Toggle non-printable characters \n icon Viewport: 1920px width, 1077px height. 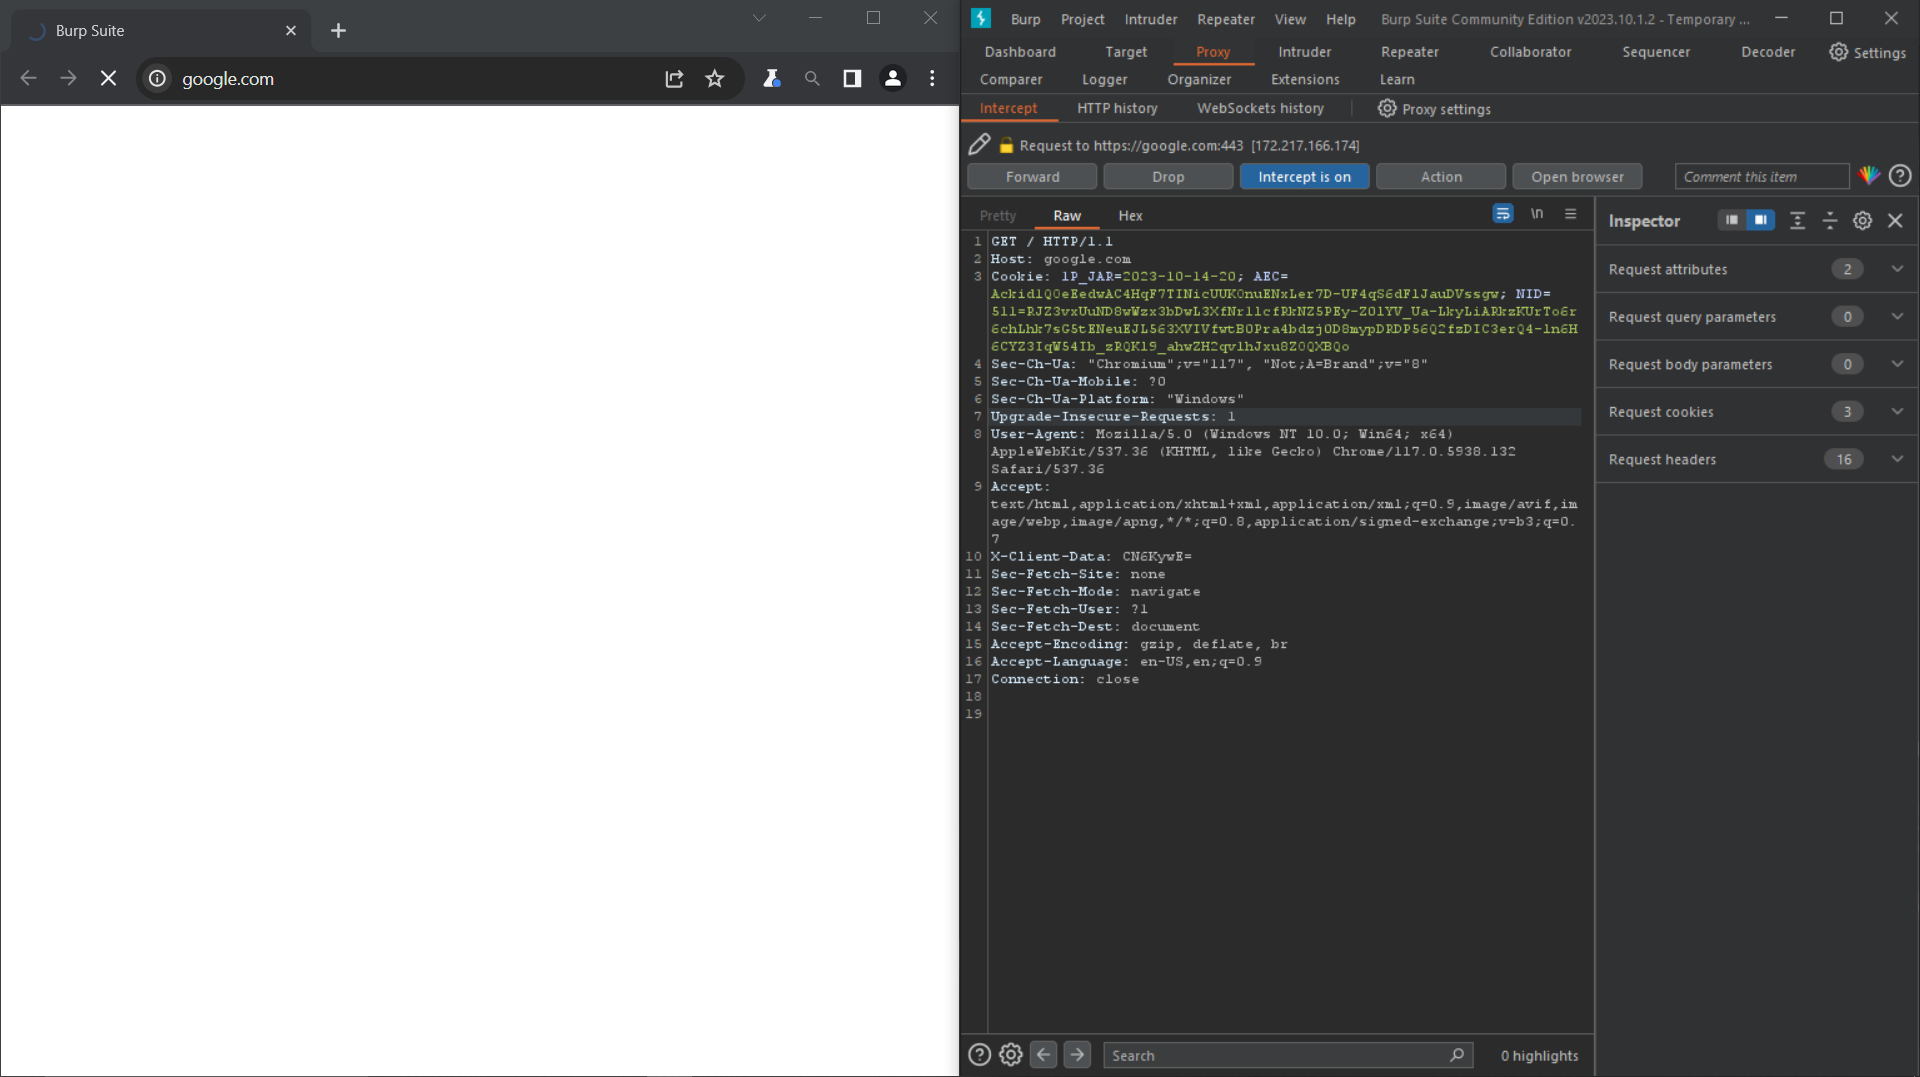coord(1537,214)
